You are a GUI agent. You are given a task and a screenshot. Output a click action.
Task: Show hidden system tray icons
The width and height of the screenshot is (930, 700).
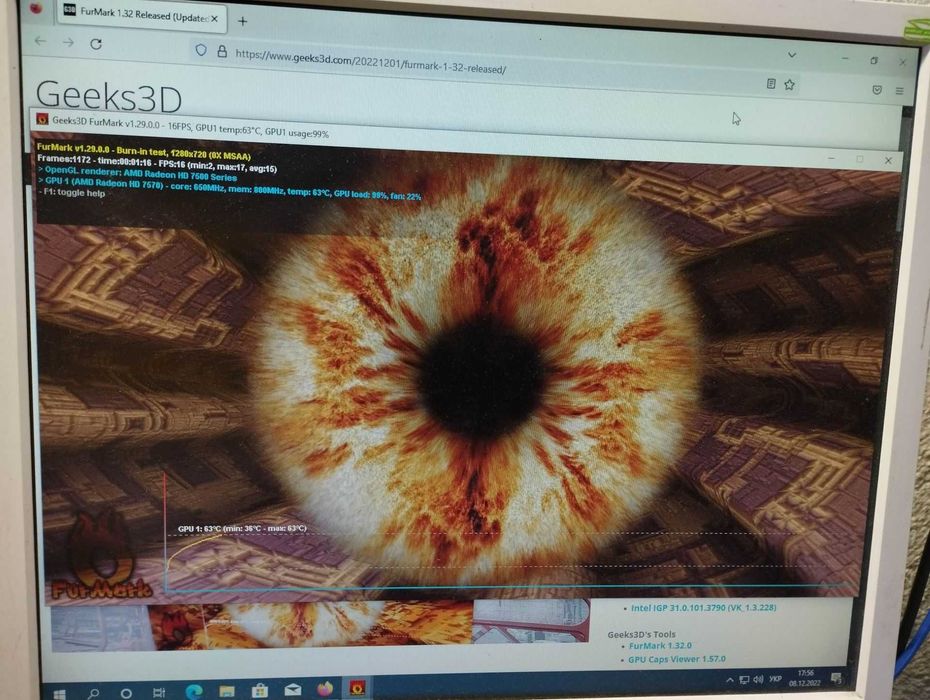coord(730,680)
